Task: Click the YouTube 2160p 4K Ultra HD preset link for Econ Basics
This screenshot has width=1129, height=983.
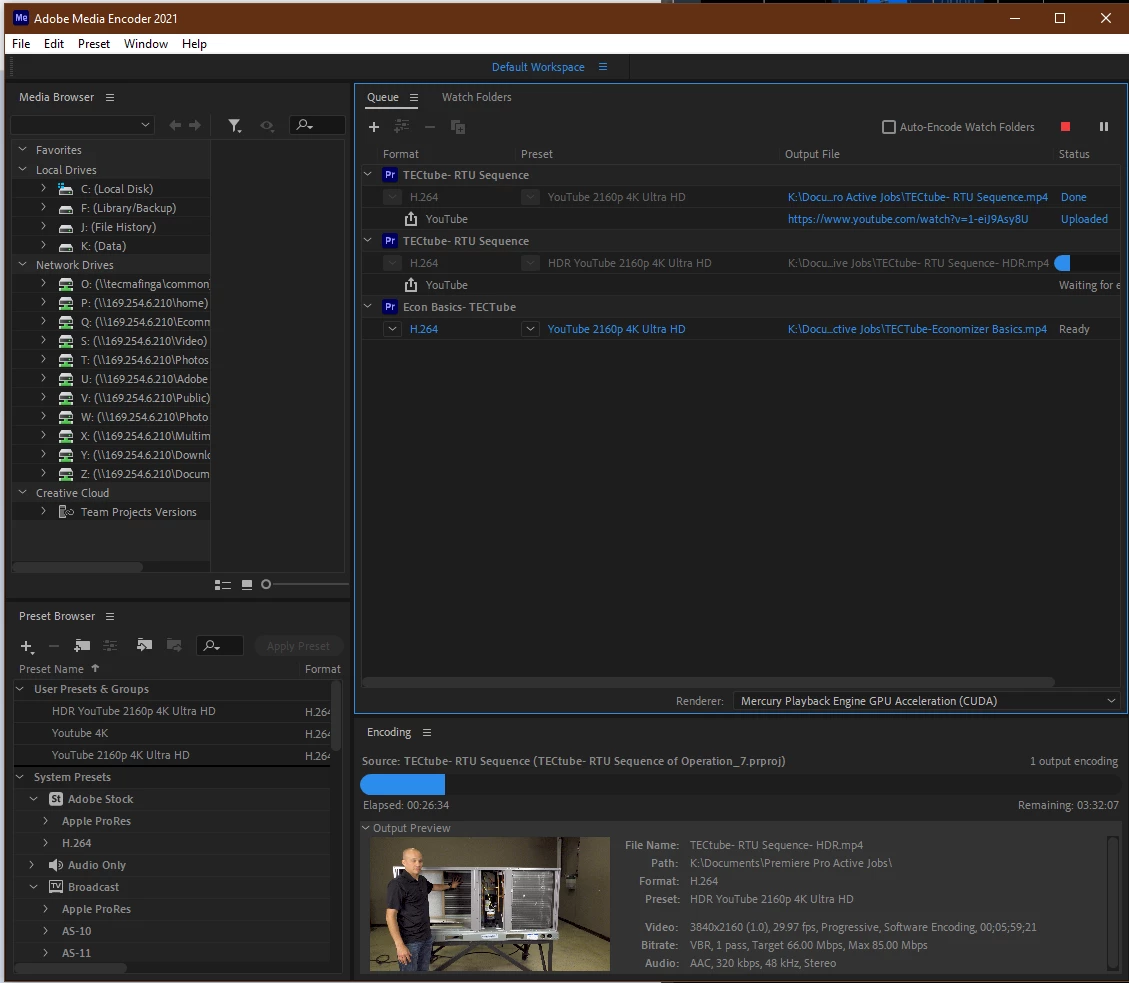Action: point(616,329)
